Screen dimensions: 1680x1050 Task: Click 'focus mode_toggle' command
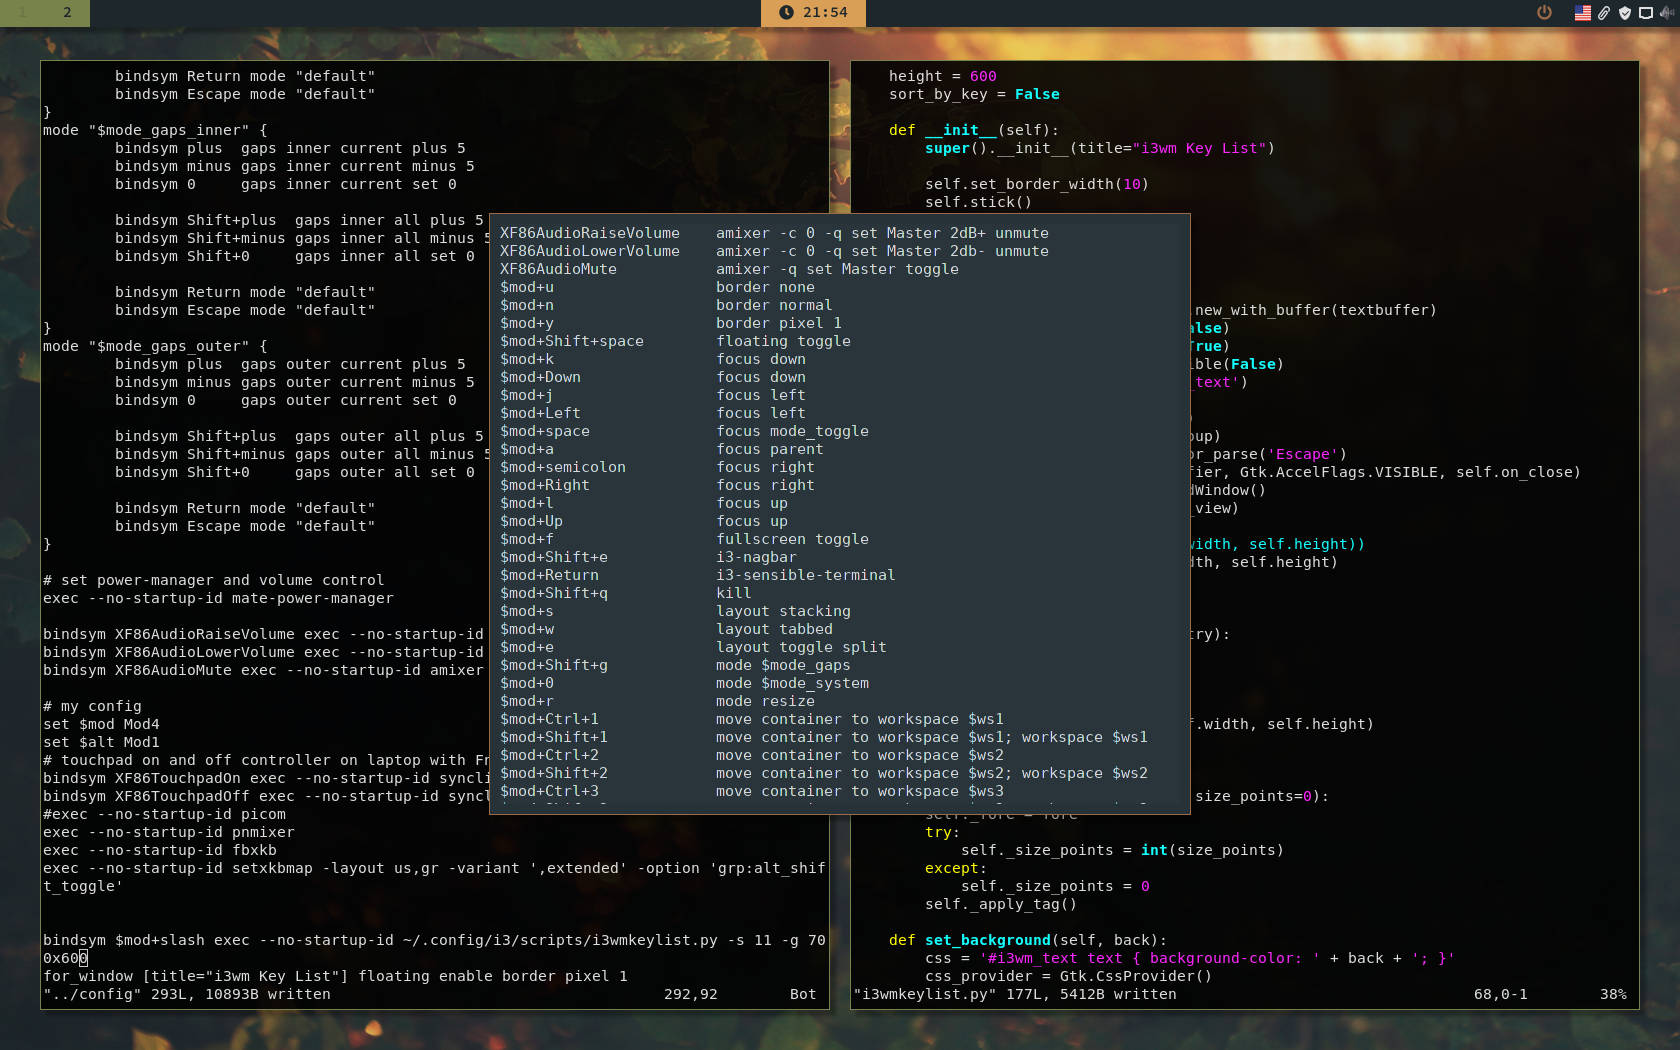pyautogui.click(x=792, y=431)
